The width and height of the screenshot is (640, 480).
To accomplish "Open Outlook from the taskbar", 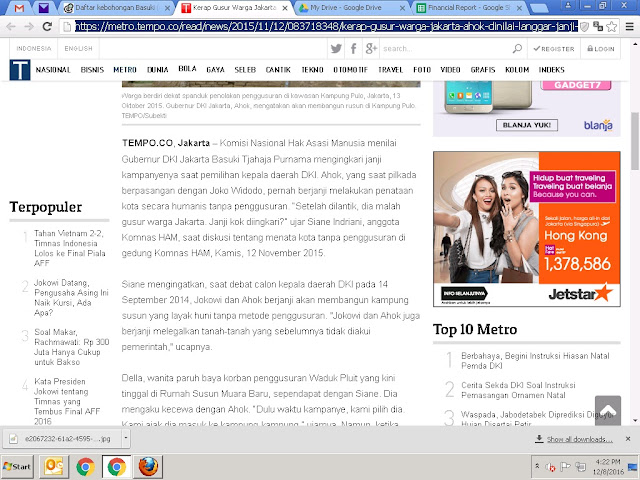I will [x=53, y=467].
